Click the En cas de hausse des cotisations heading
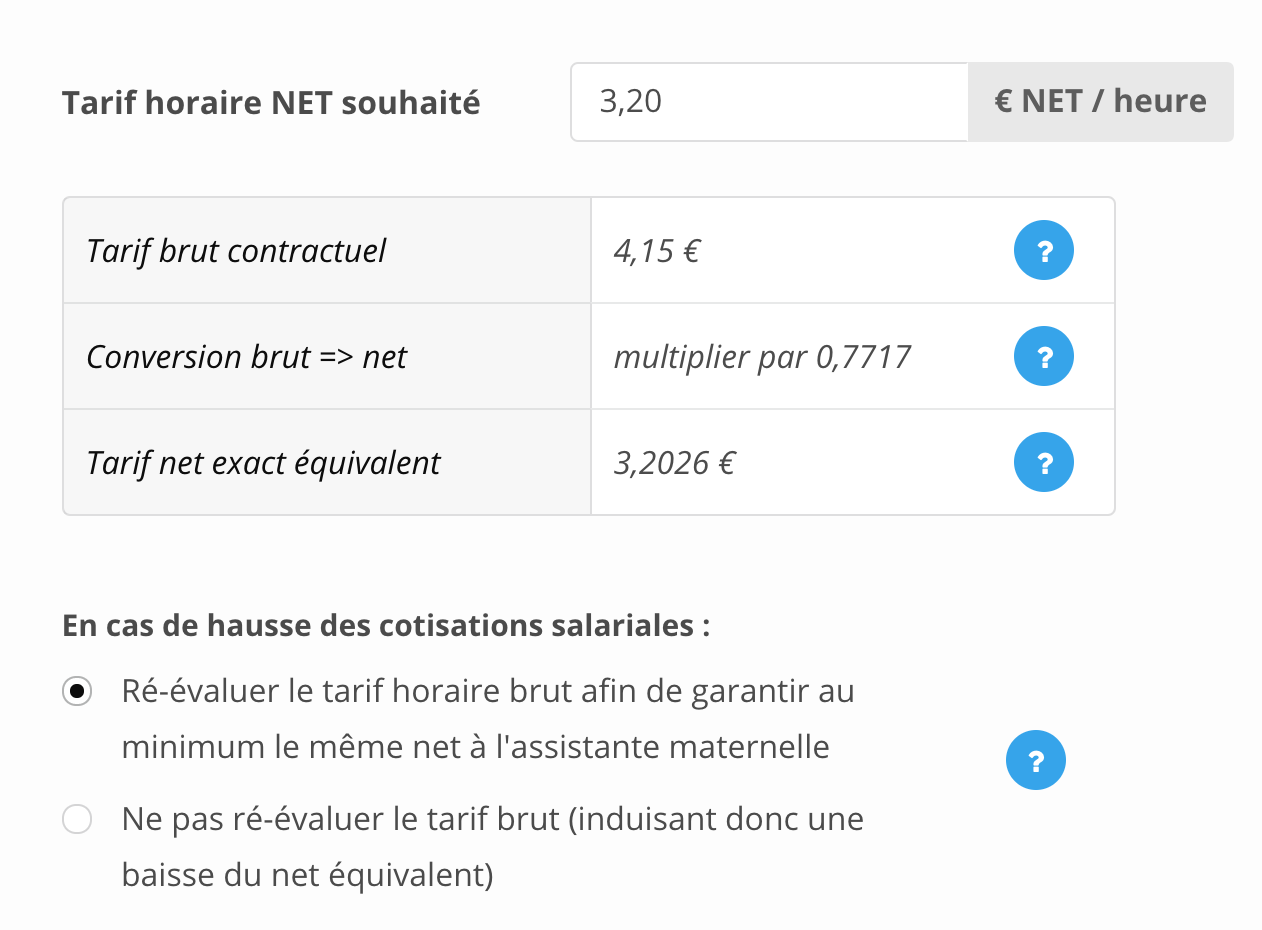 386,626
